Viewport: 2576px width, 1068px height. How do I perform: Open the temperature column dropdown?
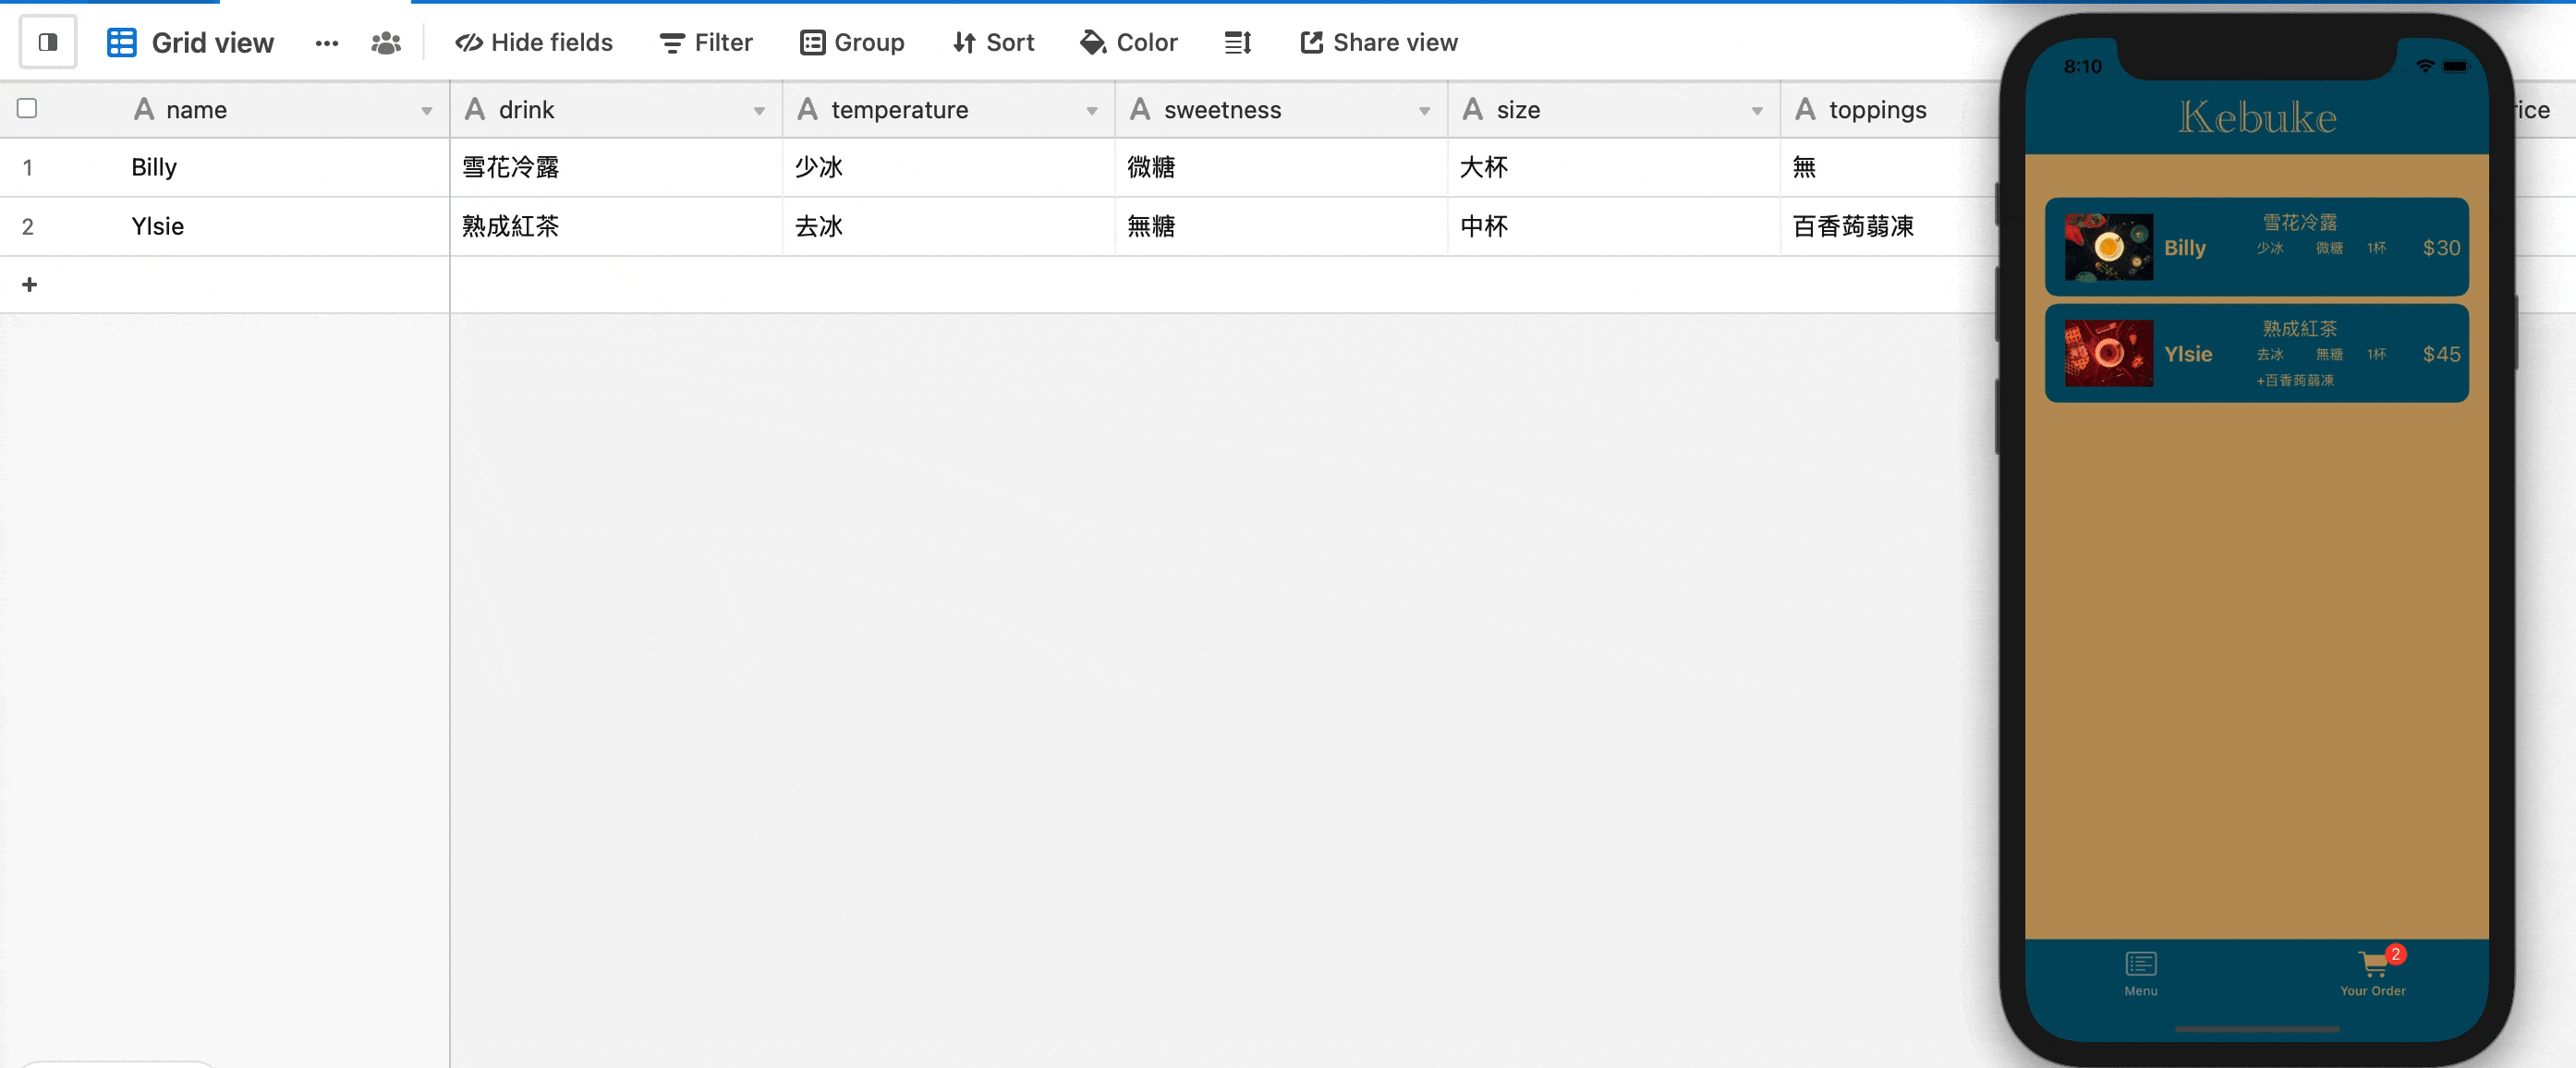coord(1091,110)
